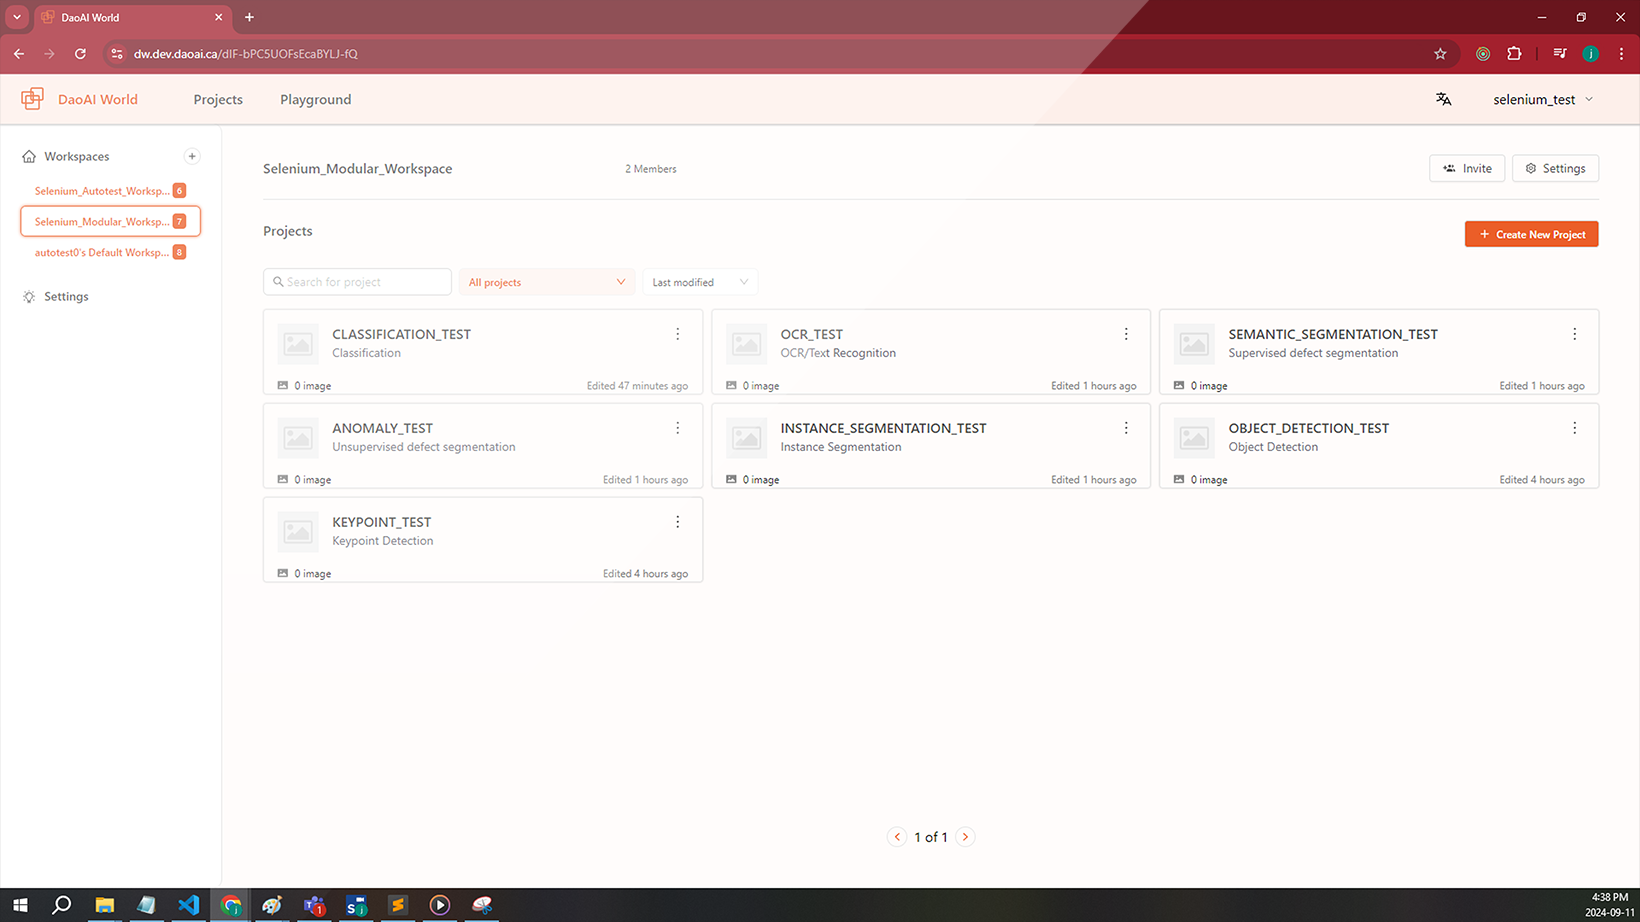Expand the All projects filter dropdown

point(546,282)
